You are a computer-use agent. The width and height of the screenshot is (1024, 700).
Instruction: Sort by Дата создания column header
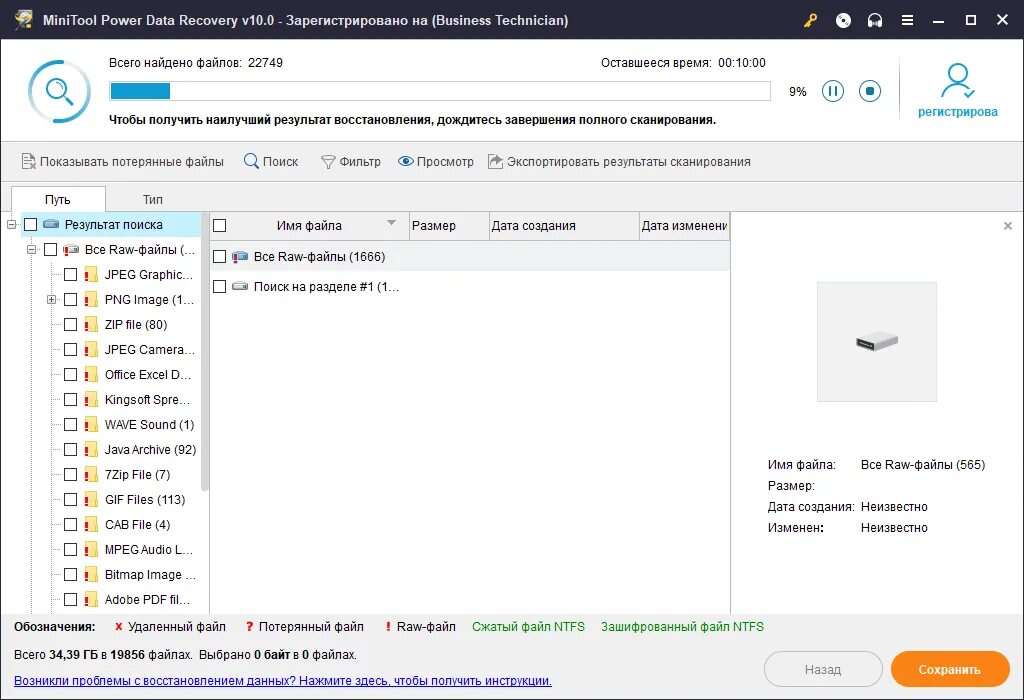coord(564,226)
